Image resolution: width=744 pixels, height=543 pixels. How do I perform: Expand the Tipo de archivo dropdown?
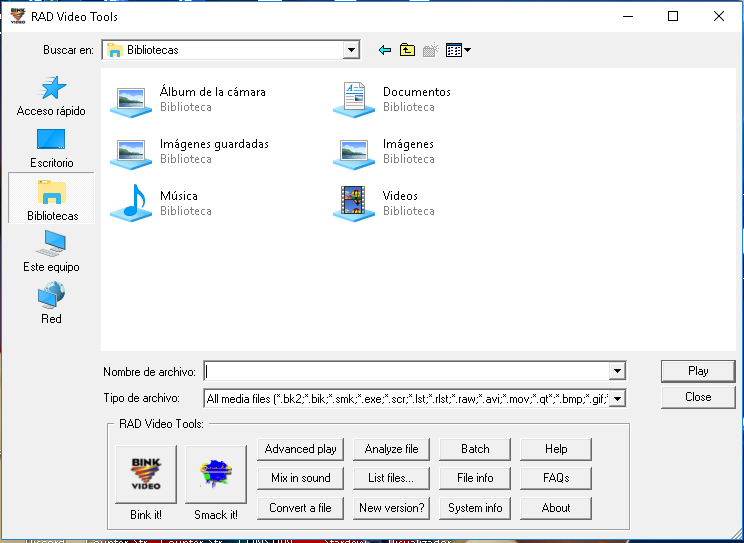pos(617,399)
